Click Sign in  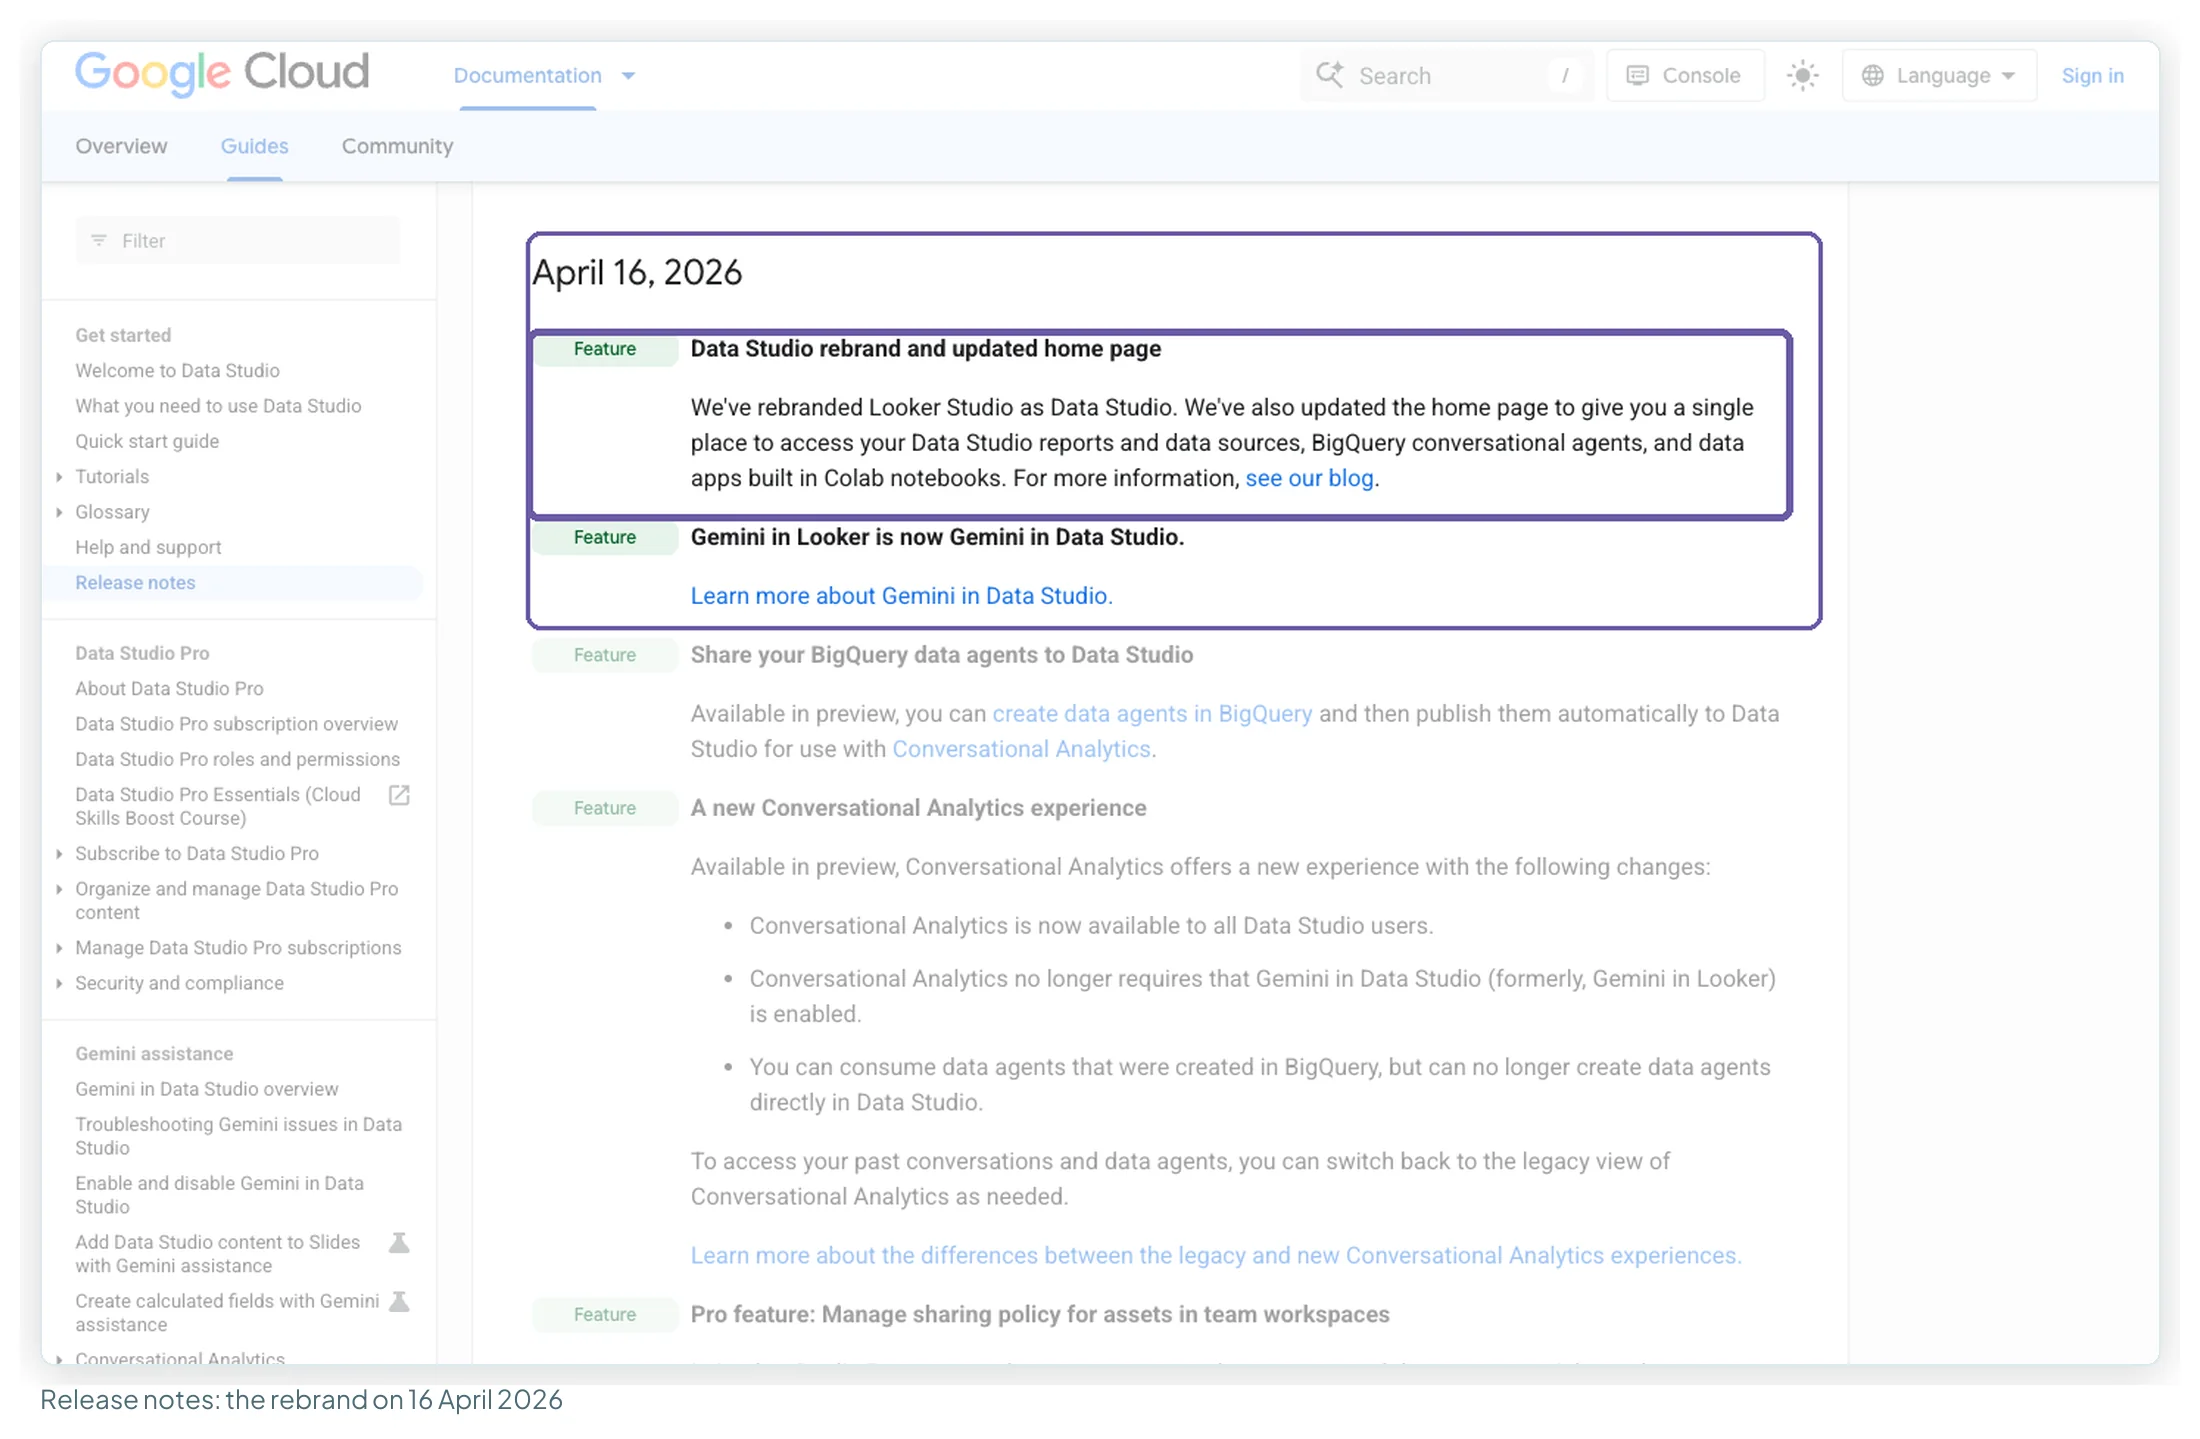pyautogui.click(x=2092, y=76)
